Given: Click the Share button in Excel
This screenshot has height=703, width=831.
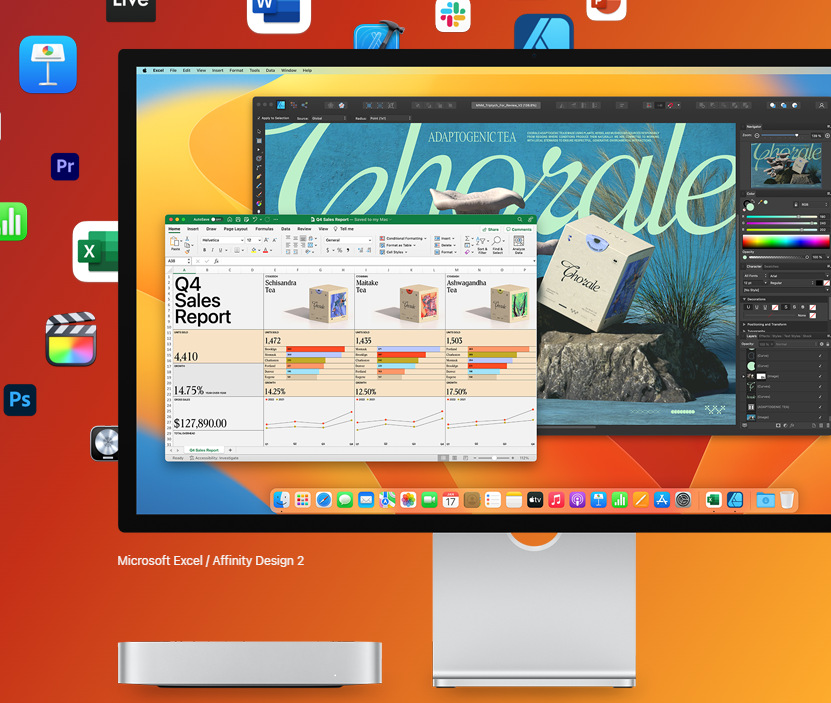Looking at the screenshot, I should [x=491, y=229].
